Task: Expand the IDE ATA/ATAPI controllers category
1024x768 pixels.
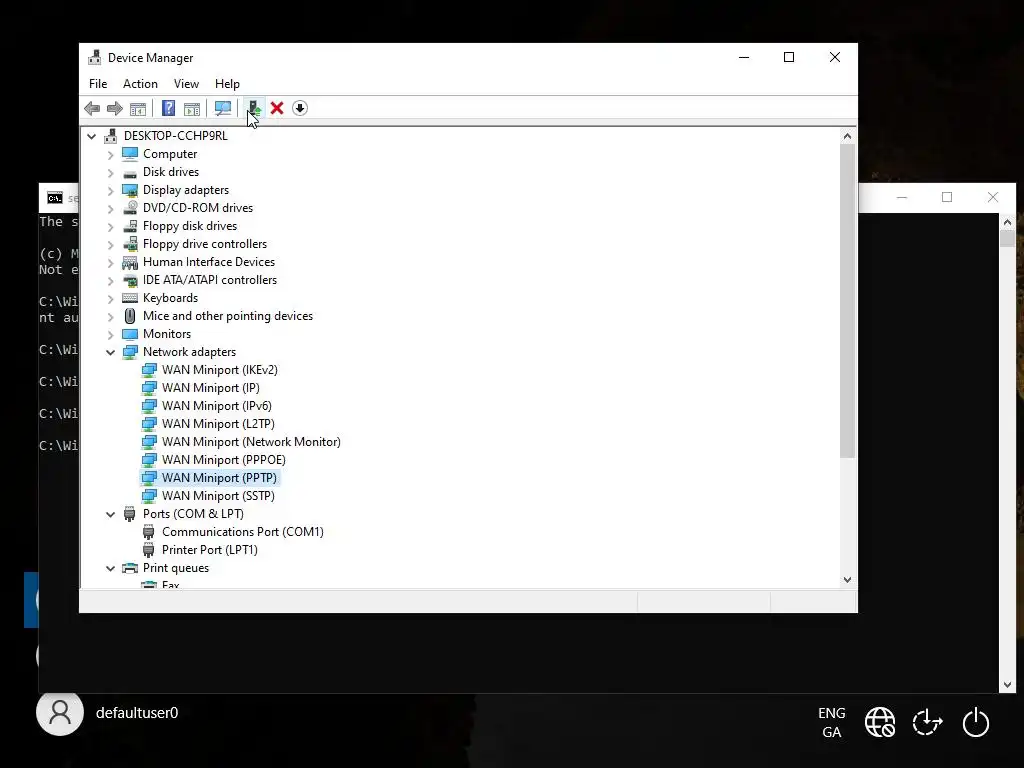Action: (110, 281)
